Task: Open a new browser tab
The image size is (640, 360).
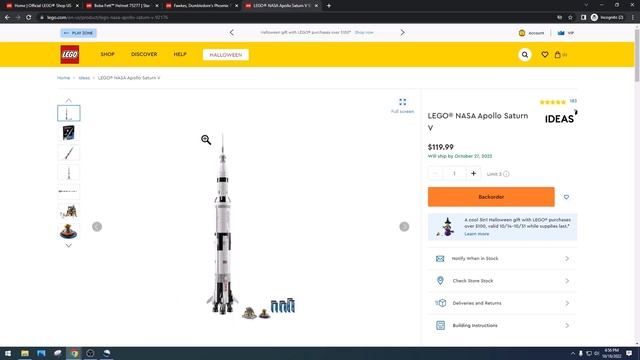Action: [329, 6]
